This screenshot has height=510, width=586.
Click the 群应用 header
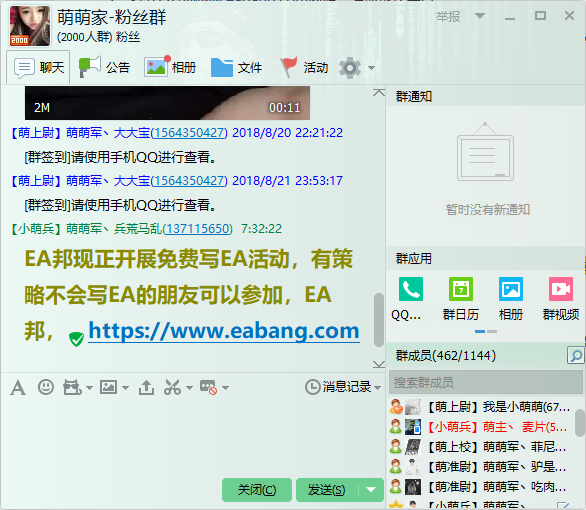tap(414, 259)
